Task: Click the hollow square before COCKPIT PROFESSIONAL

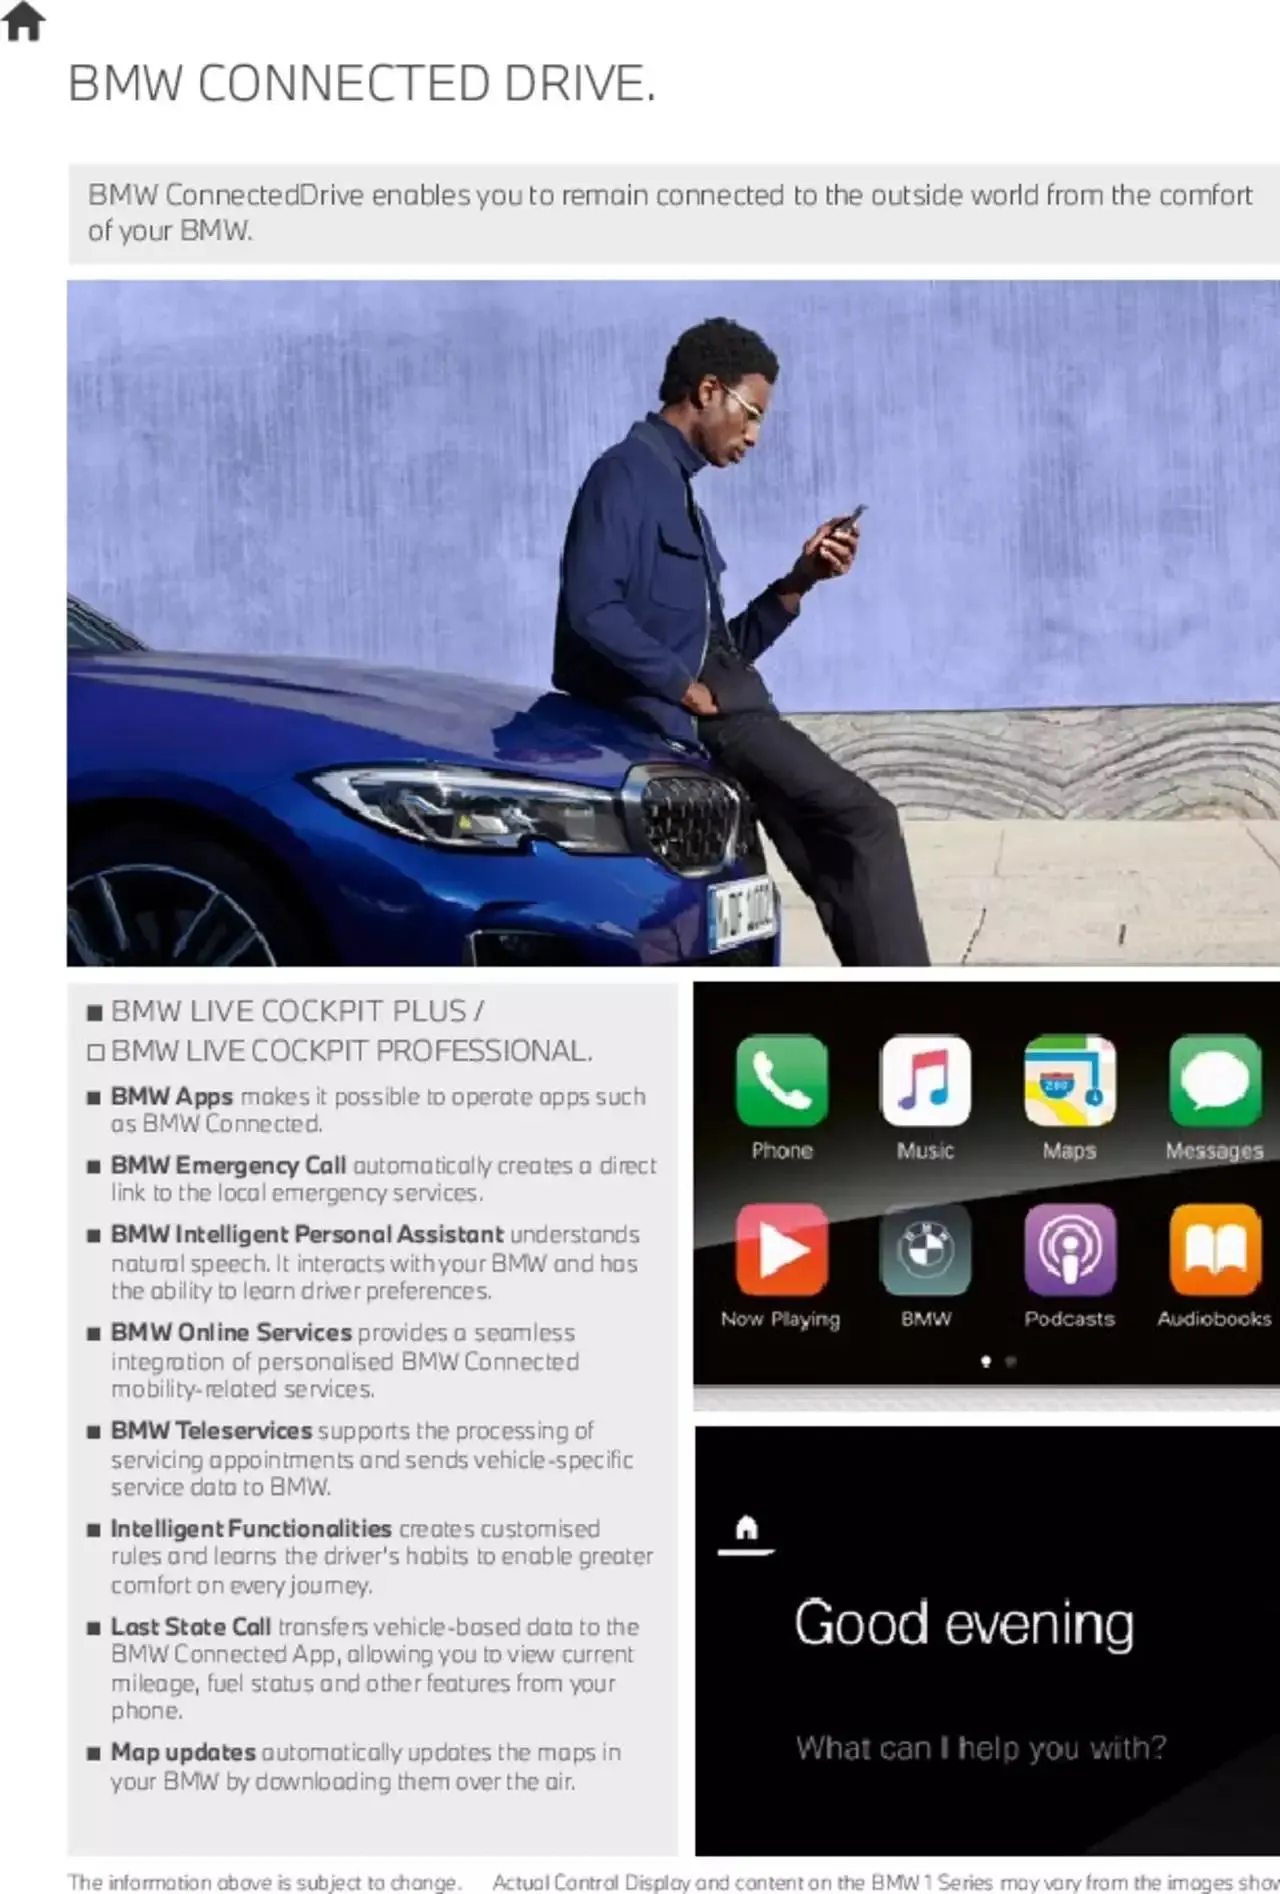Action: coord(95,1052)
